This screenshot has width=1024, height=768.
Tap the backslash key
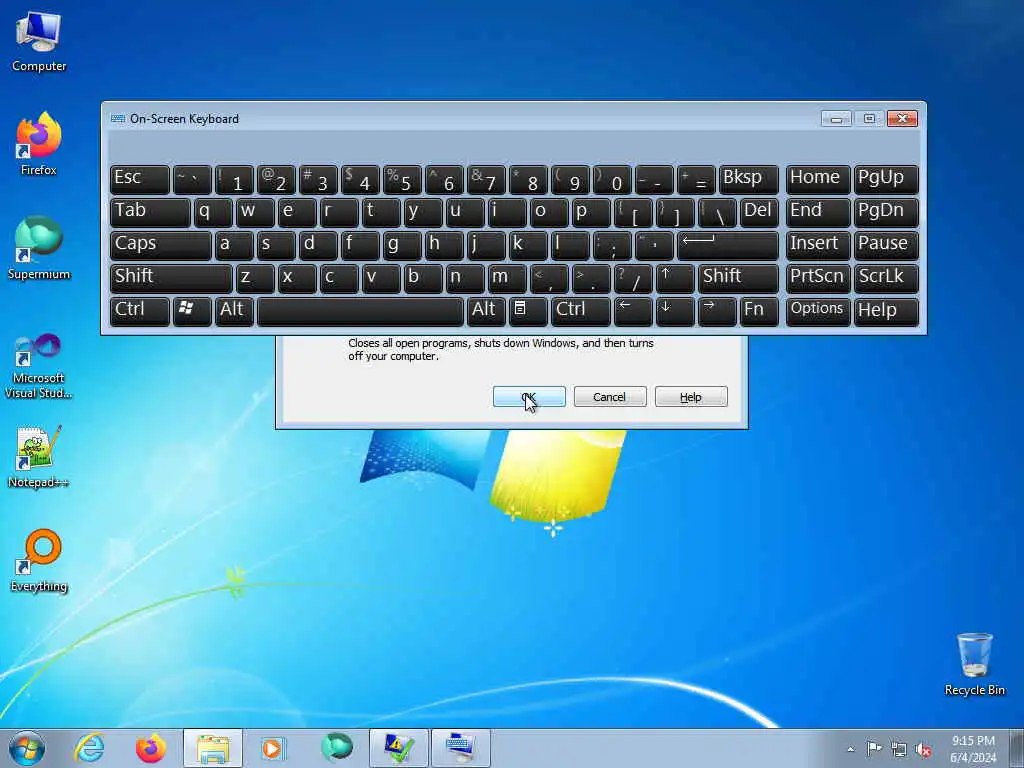[x=717, y=213]
